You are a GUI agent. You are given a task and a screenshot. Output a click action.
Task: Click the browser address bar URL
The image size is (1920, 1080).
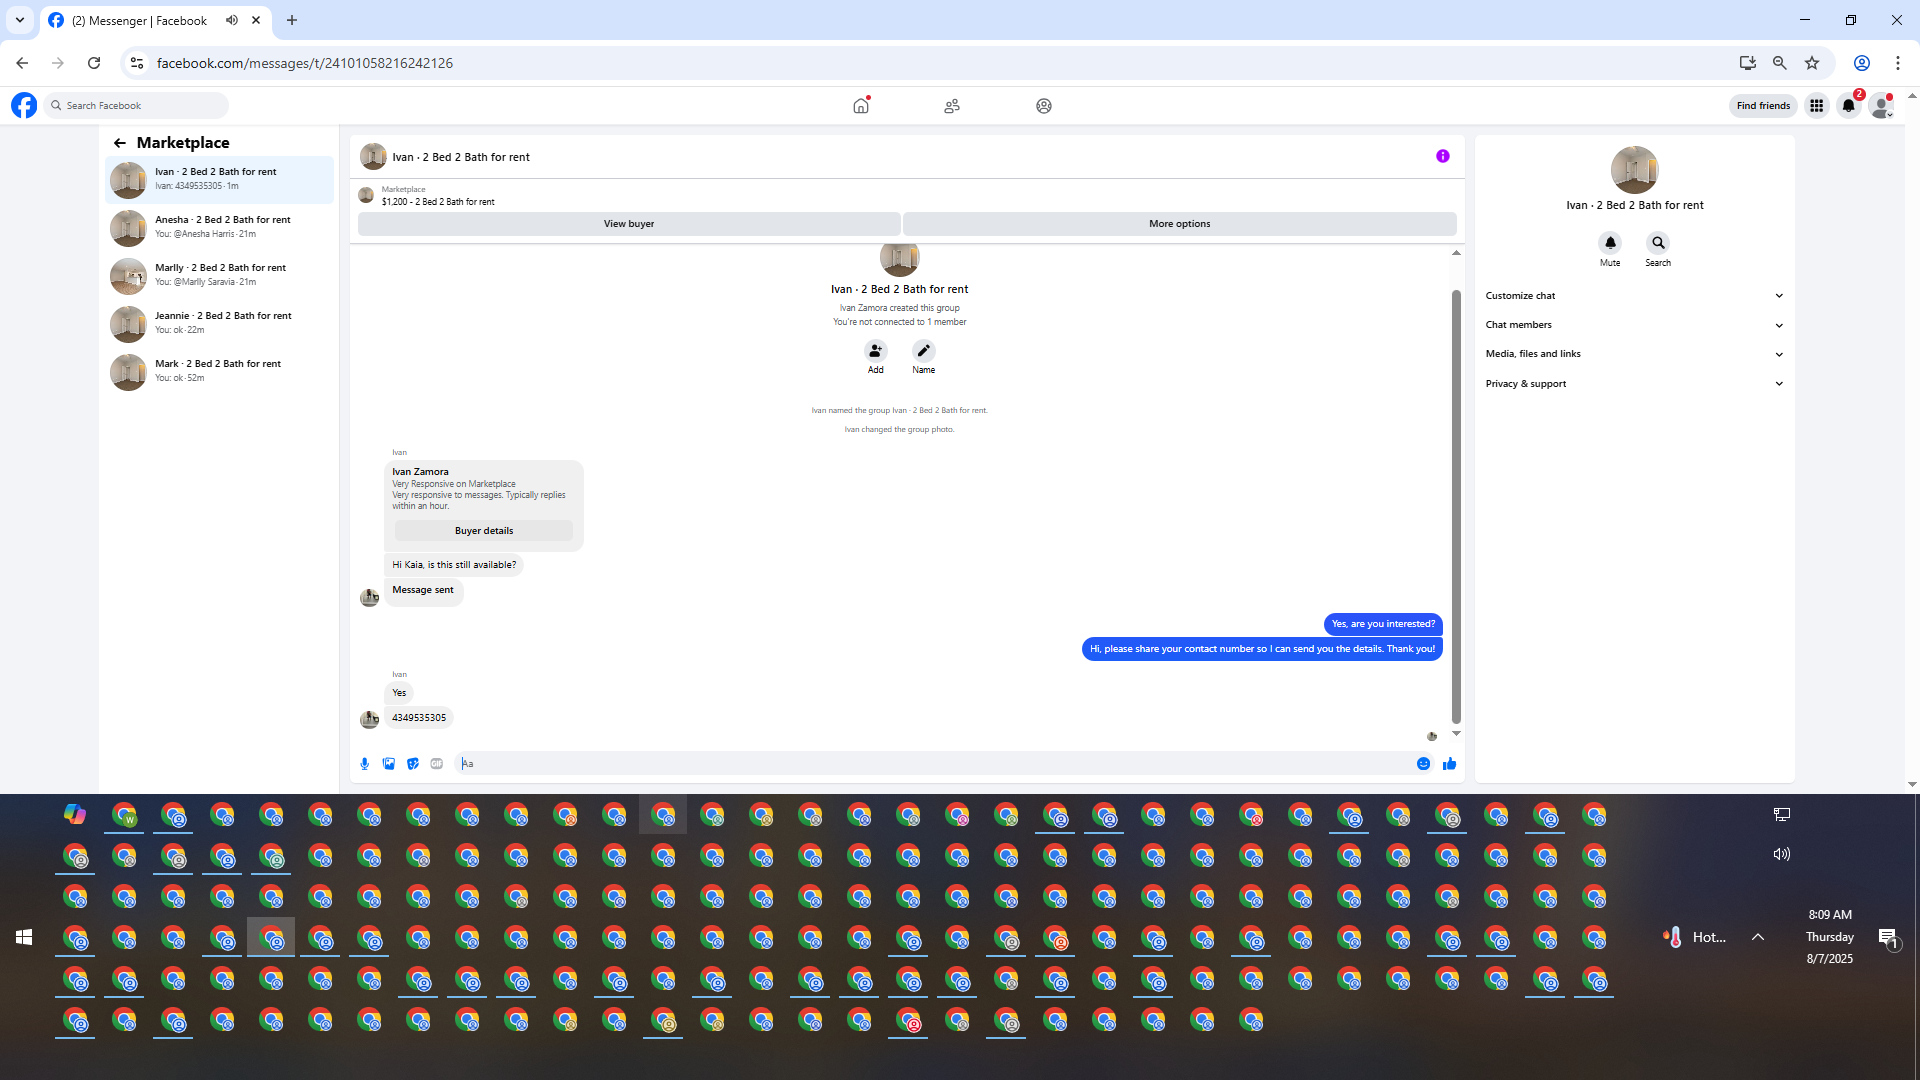(305, 63)
